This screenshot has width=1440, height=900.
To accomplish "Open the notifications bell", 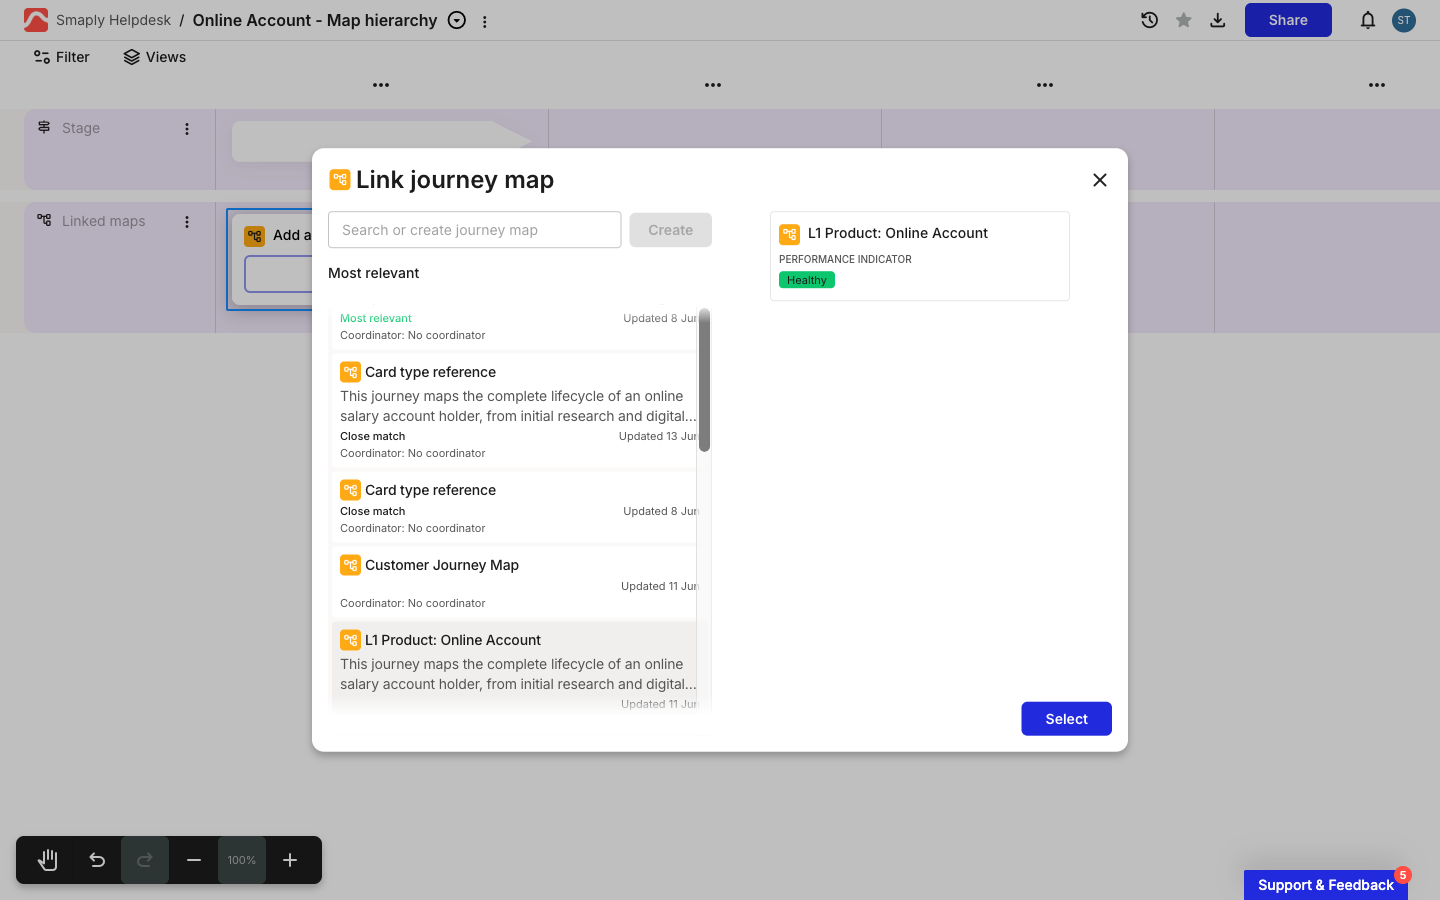I will 1368,20.
